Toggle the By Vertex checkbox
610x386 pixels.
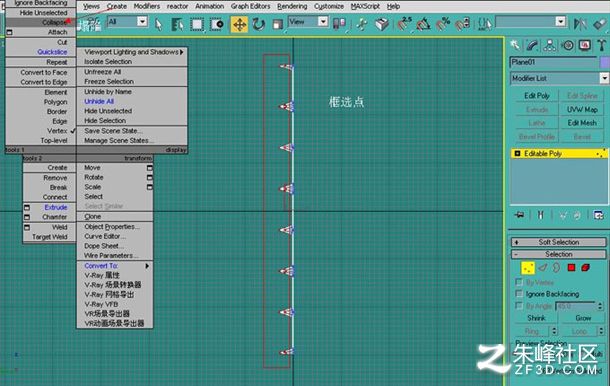pyautogui.click(x=519, y=282)
